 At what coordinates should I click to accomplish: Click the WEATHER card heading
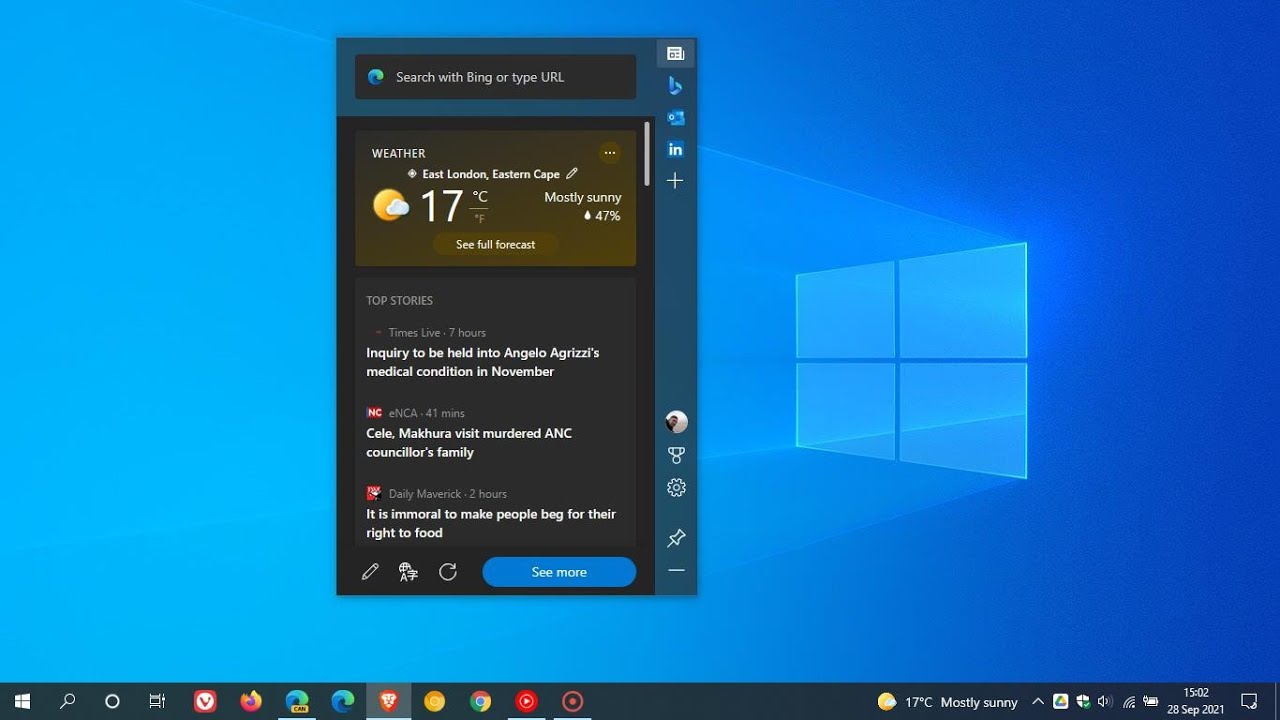point(398,153)
